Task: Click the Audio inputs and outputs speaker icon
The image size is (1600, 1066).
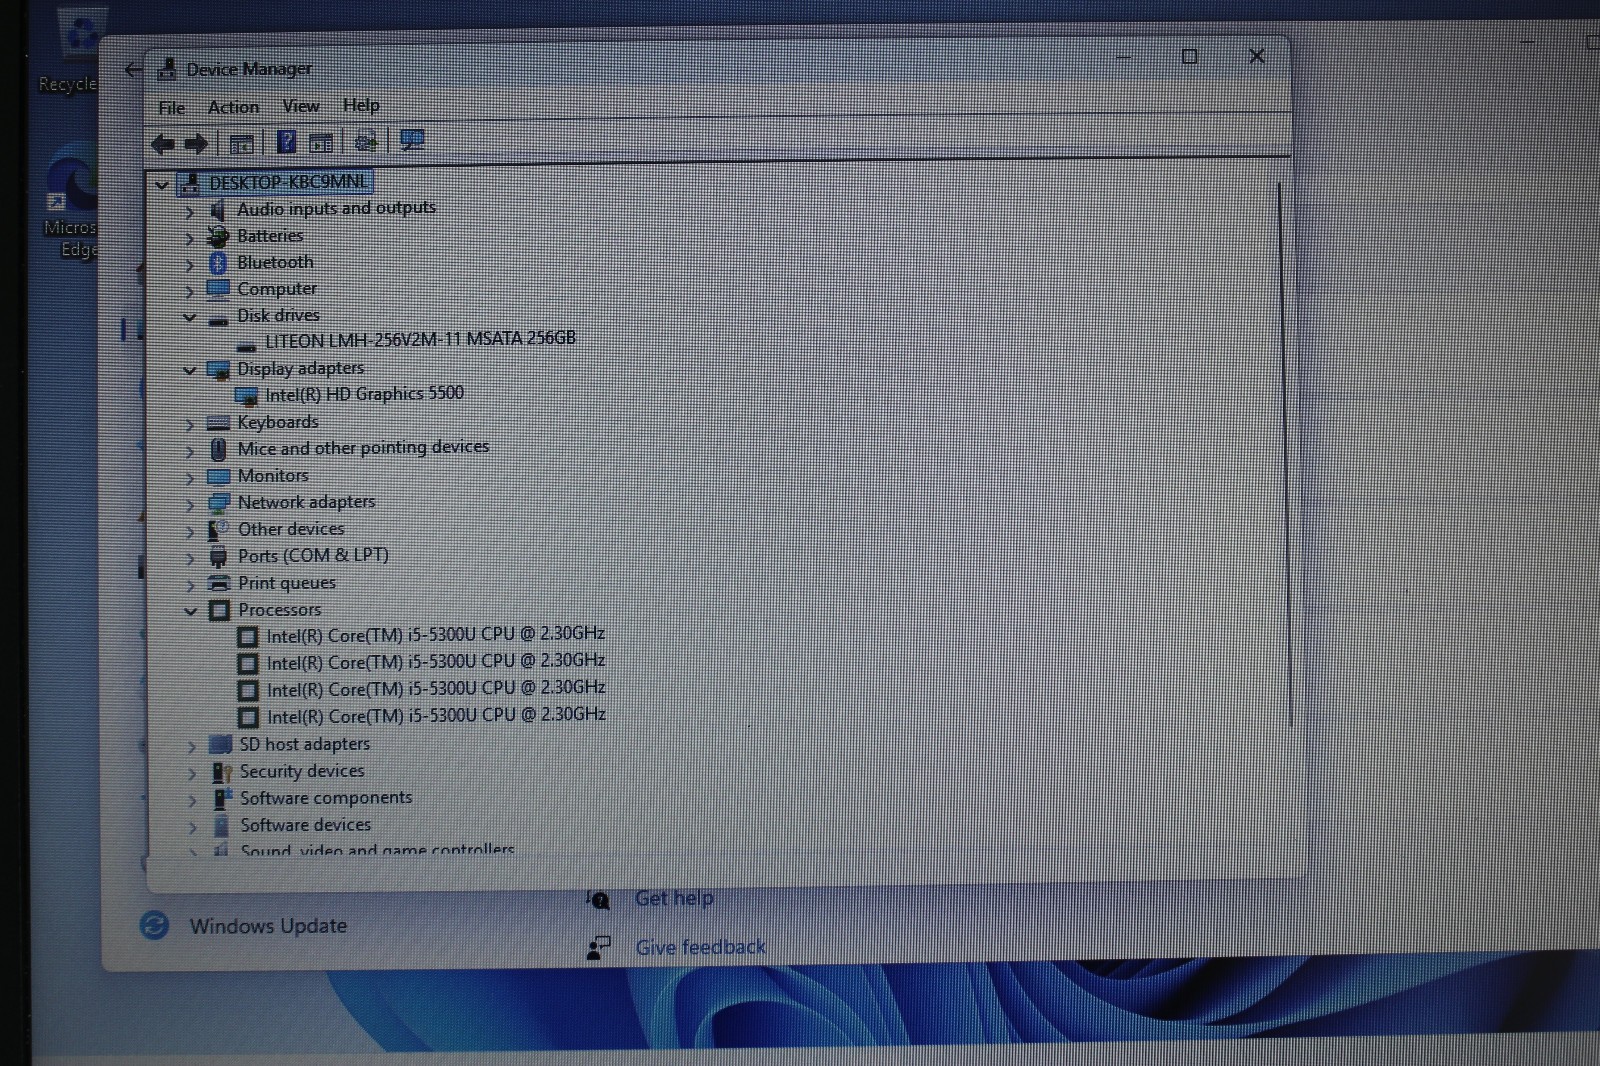Action: (217, 210)
